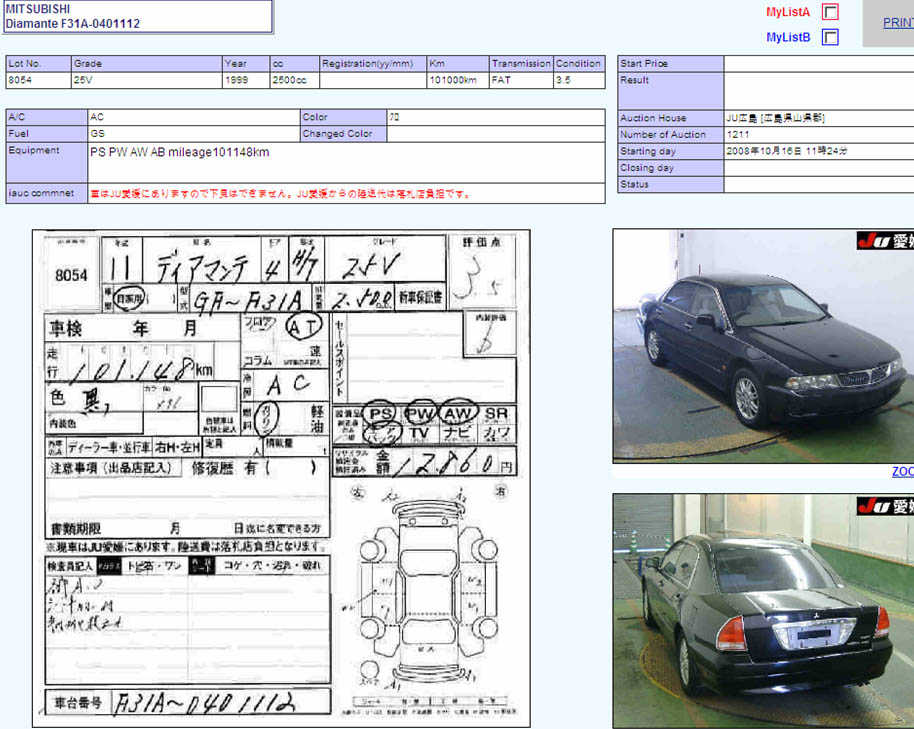Screen dimensions: 914x729
Task: Click the Result header cell
Action: [671, 91]
